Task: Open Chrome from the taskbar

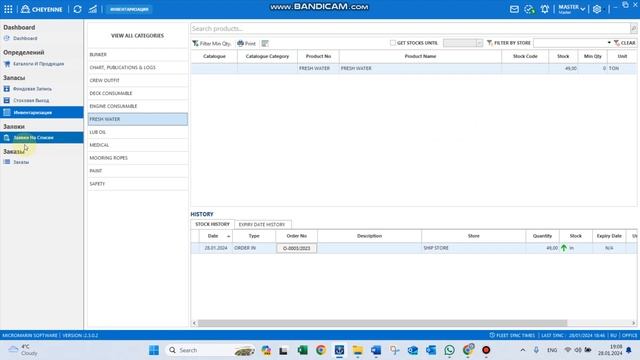Action: [321, 350]
